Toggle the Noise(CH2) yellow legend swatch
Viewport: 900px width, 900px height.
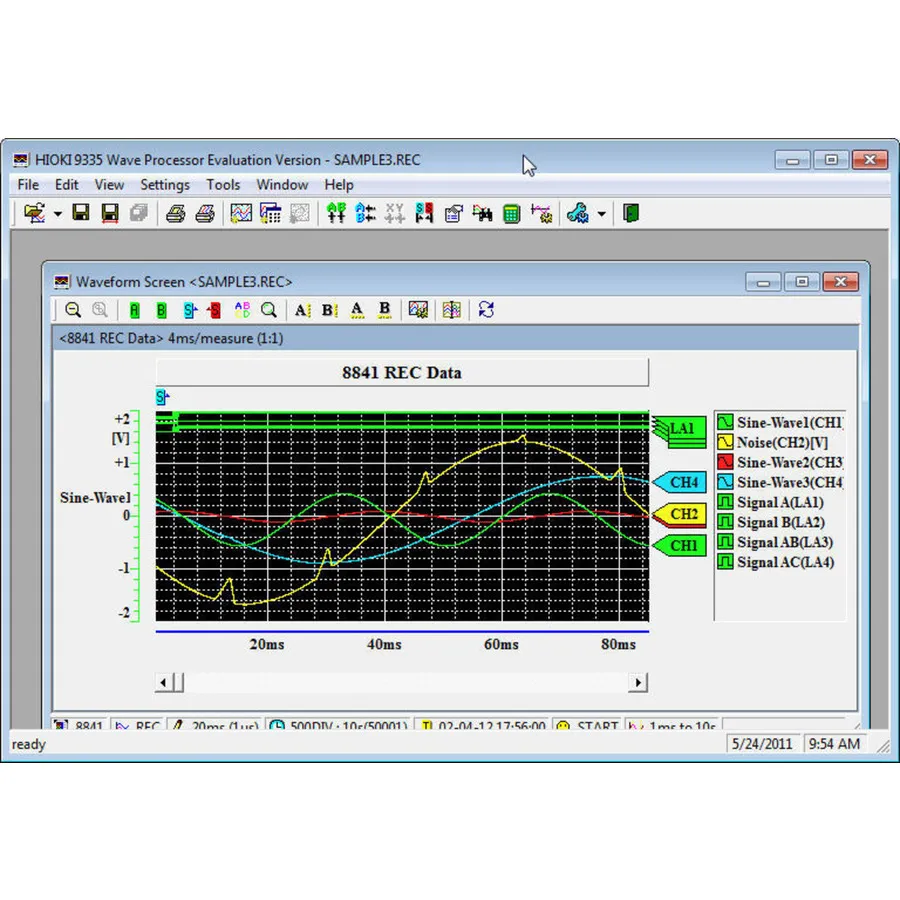pos(726,442)
